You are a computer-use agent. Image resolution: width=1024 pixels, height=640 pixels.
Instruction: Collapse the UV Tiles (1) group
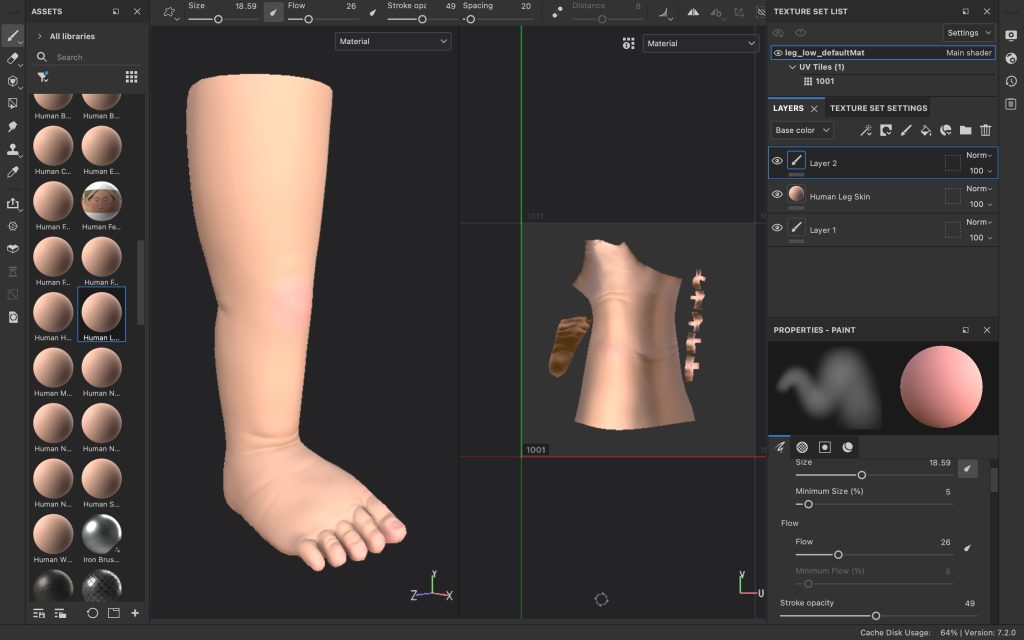[x=792, y=67]
